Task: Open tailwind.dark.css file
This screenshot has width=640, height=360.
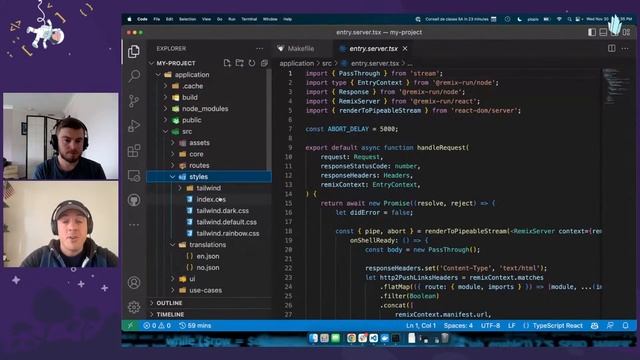Action: click(x=222, y=211)
